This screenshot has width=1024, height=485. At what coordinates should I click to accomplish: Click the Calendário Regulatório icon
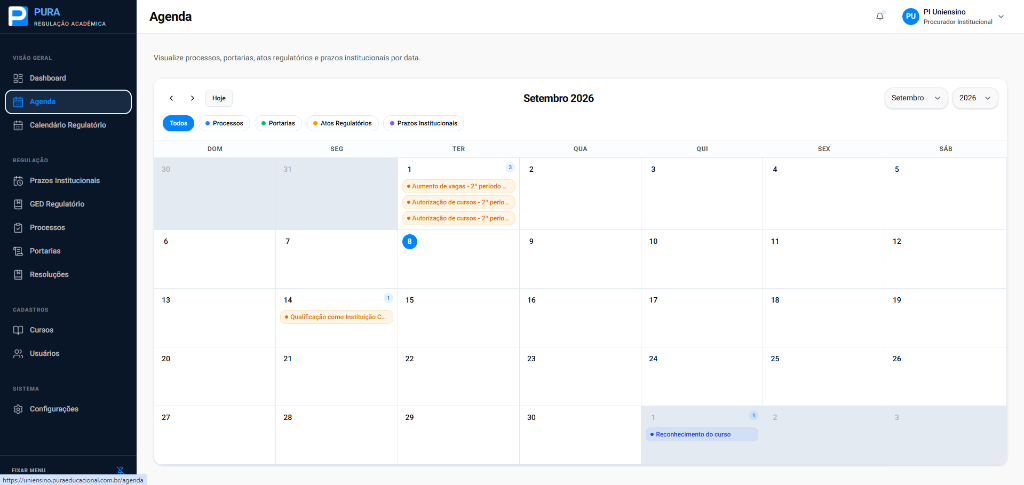click(x=18, y=125)
